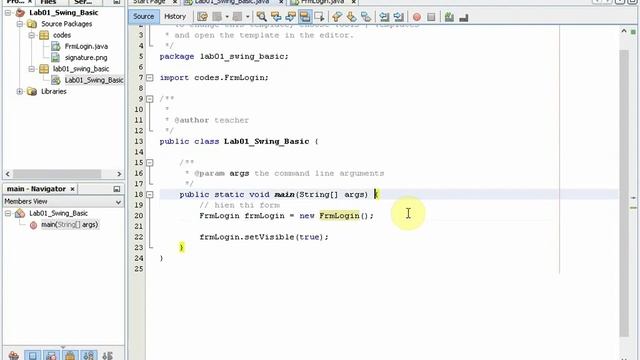Toggle Sort by Name in Navigator
This screenshot has height=360, width=640.
pyautogui.click(x=89, y=356)
